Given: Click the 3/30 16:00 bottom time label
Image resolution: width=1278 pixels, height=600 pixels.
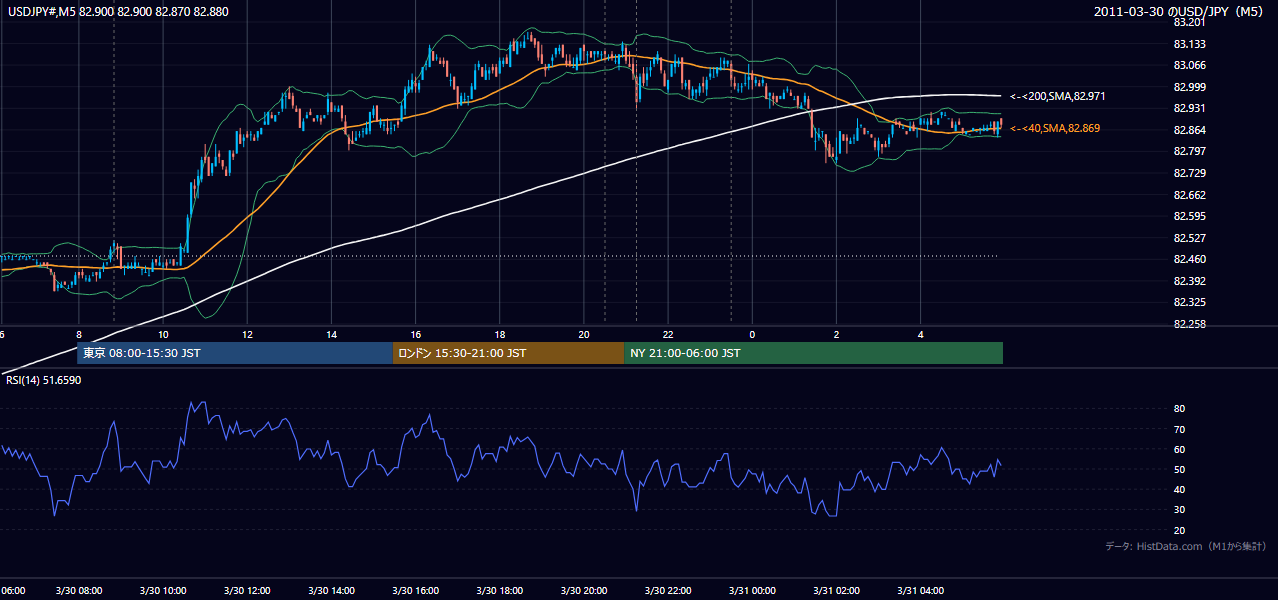Looking at the screenshot, I should [x=415, y=590].
